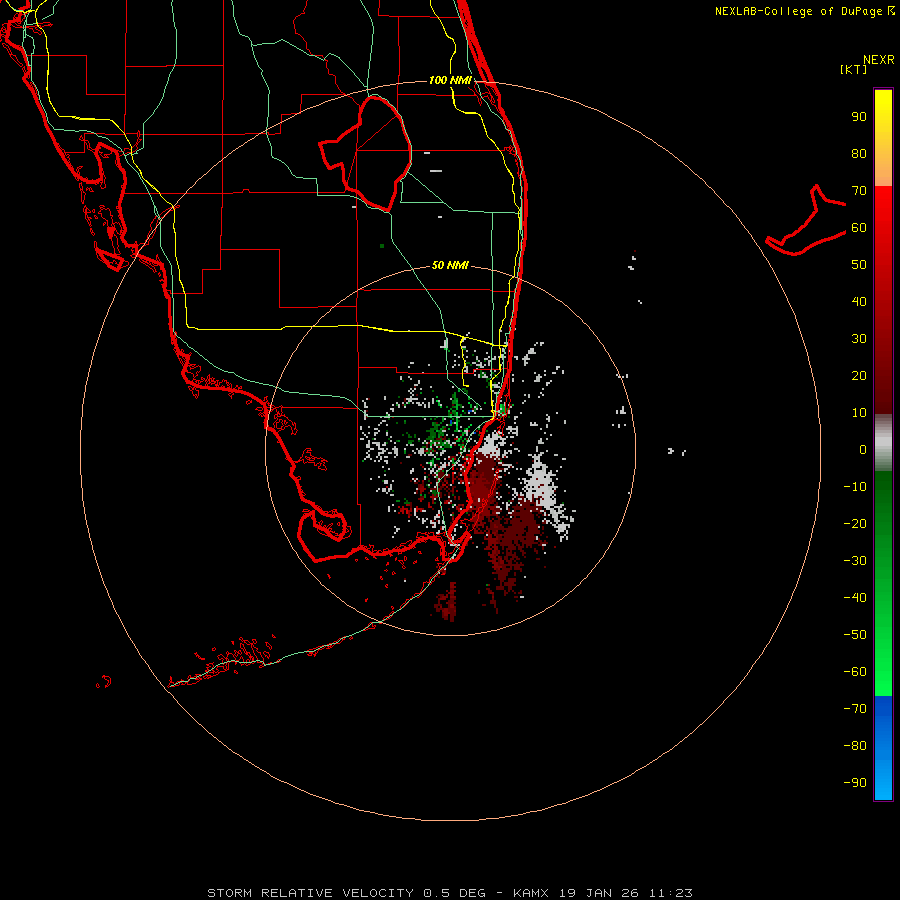
Task: Click the 70 value on velocity scale
Action: (859, 191)
